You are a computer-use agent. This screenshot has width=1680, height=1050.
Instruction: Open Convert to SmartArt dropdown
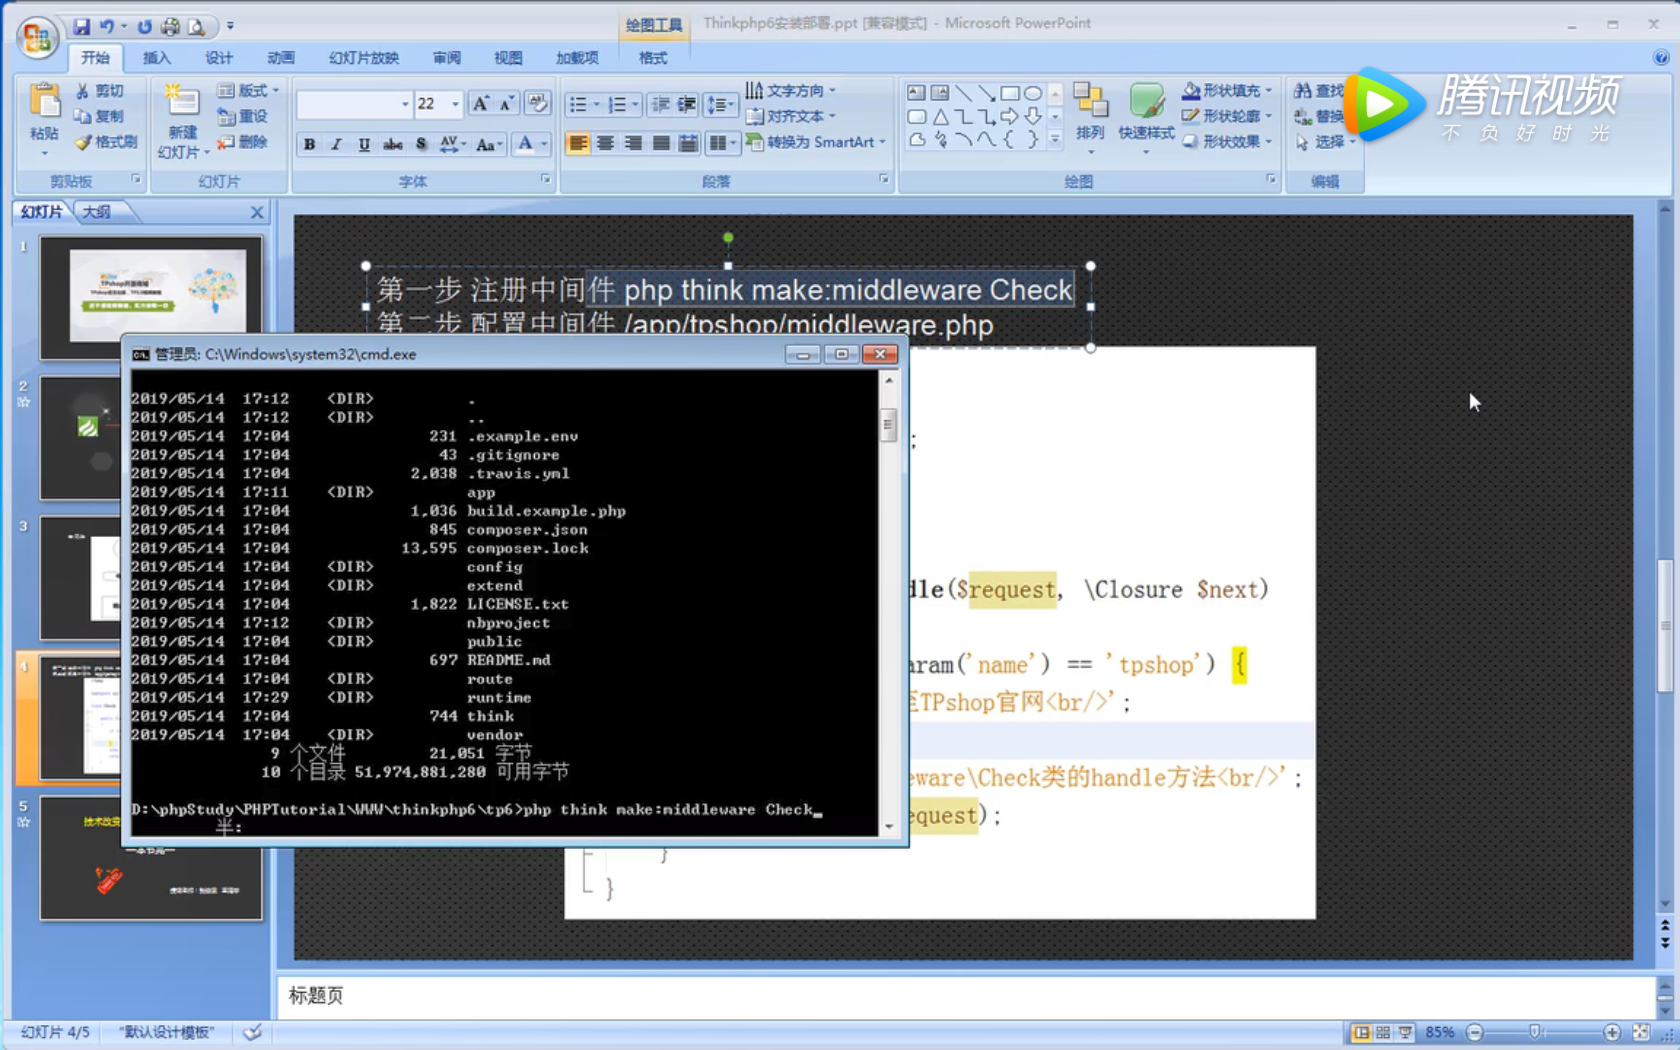[816, 142]
